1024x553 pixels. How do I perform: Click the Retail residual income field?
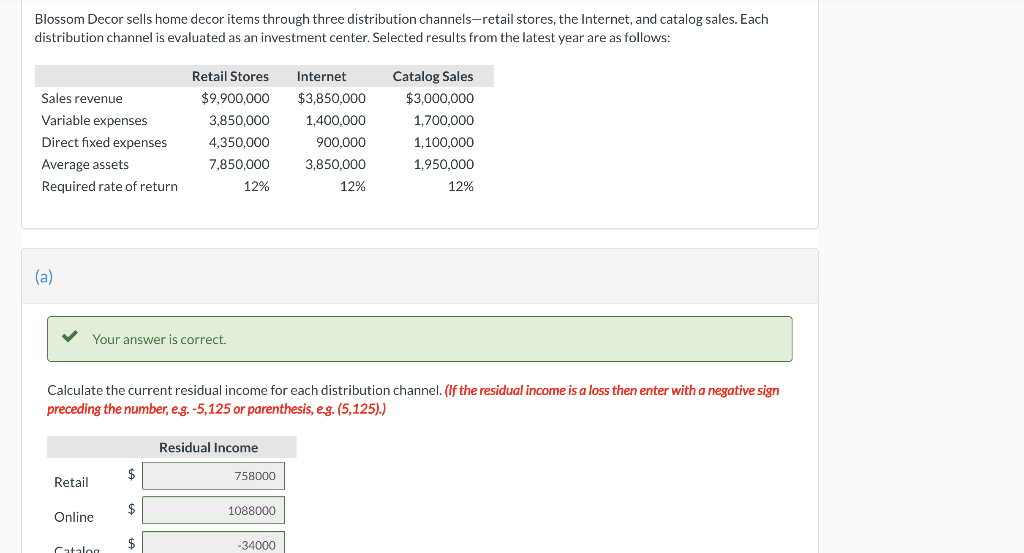pos(214,476)
